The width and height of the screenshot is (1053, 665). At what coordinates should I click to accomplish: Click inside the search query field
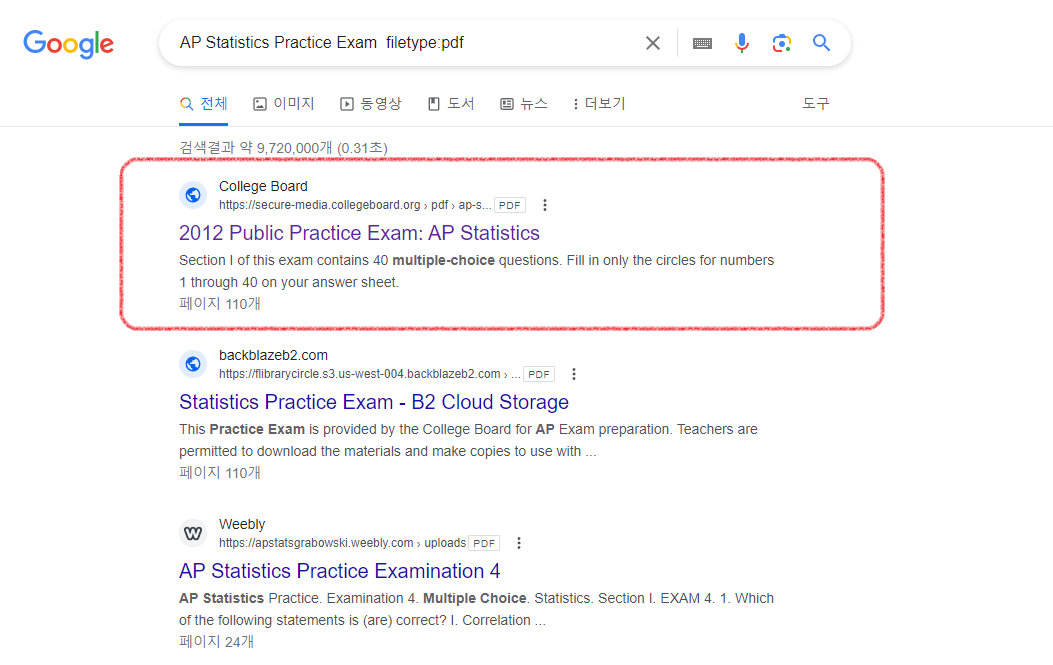point(403,43)
